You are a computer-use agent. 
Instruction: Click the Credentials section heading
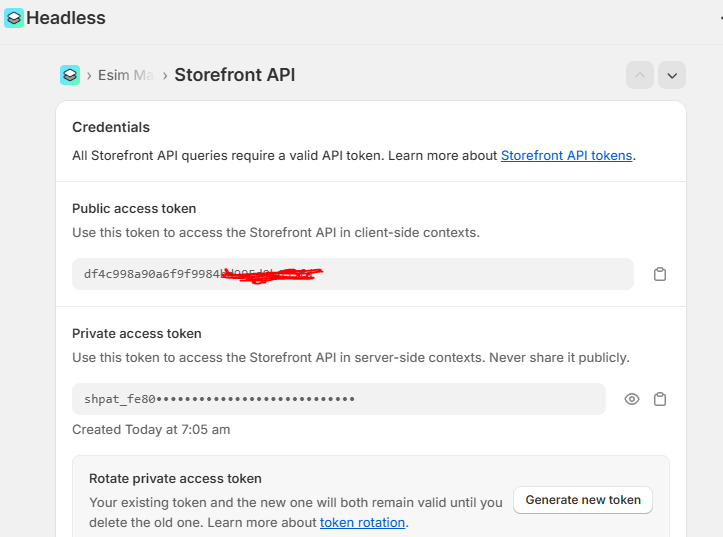(111, 127)
